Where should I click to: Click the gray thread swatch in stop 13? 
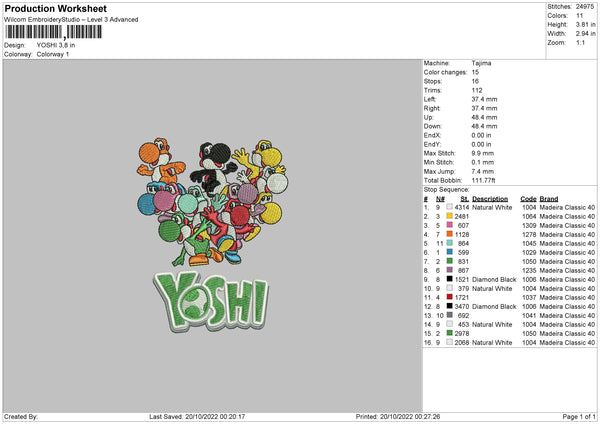tap(450, 315)
